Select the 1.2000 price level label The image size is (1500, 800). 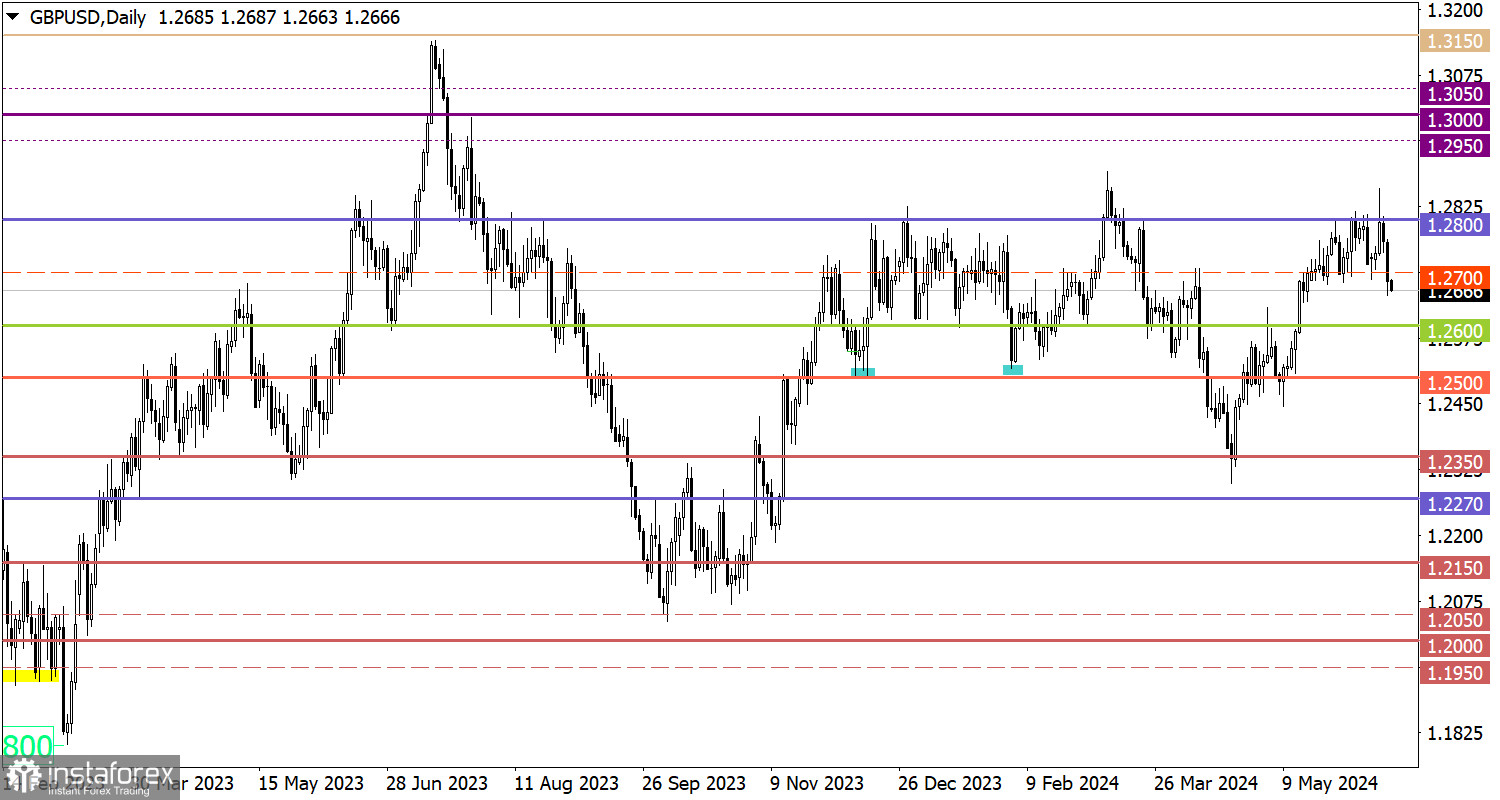click(x=1455, y=646)
